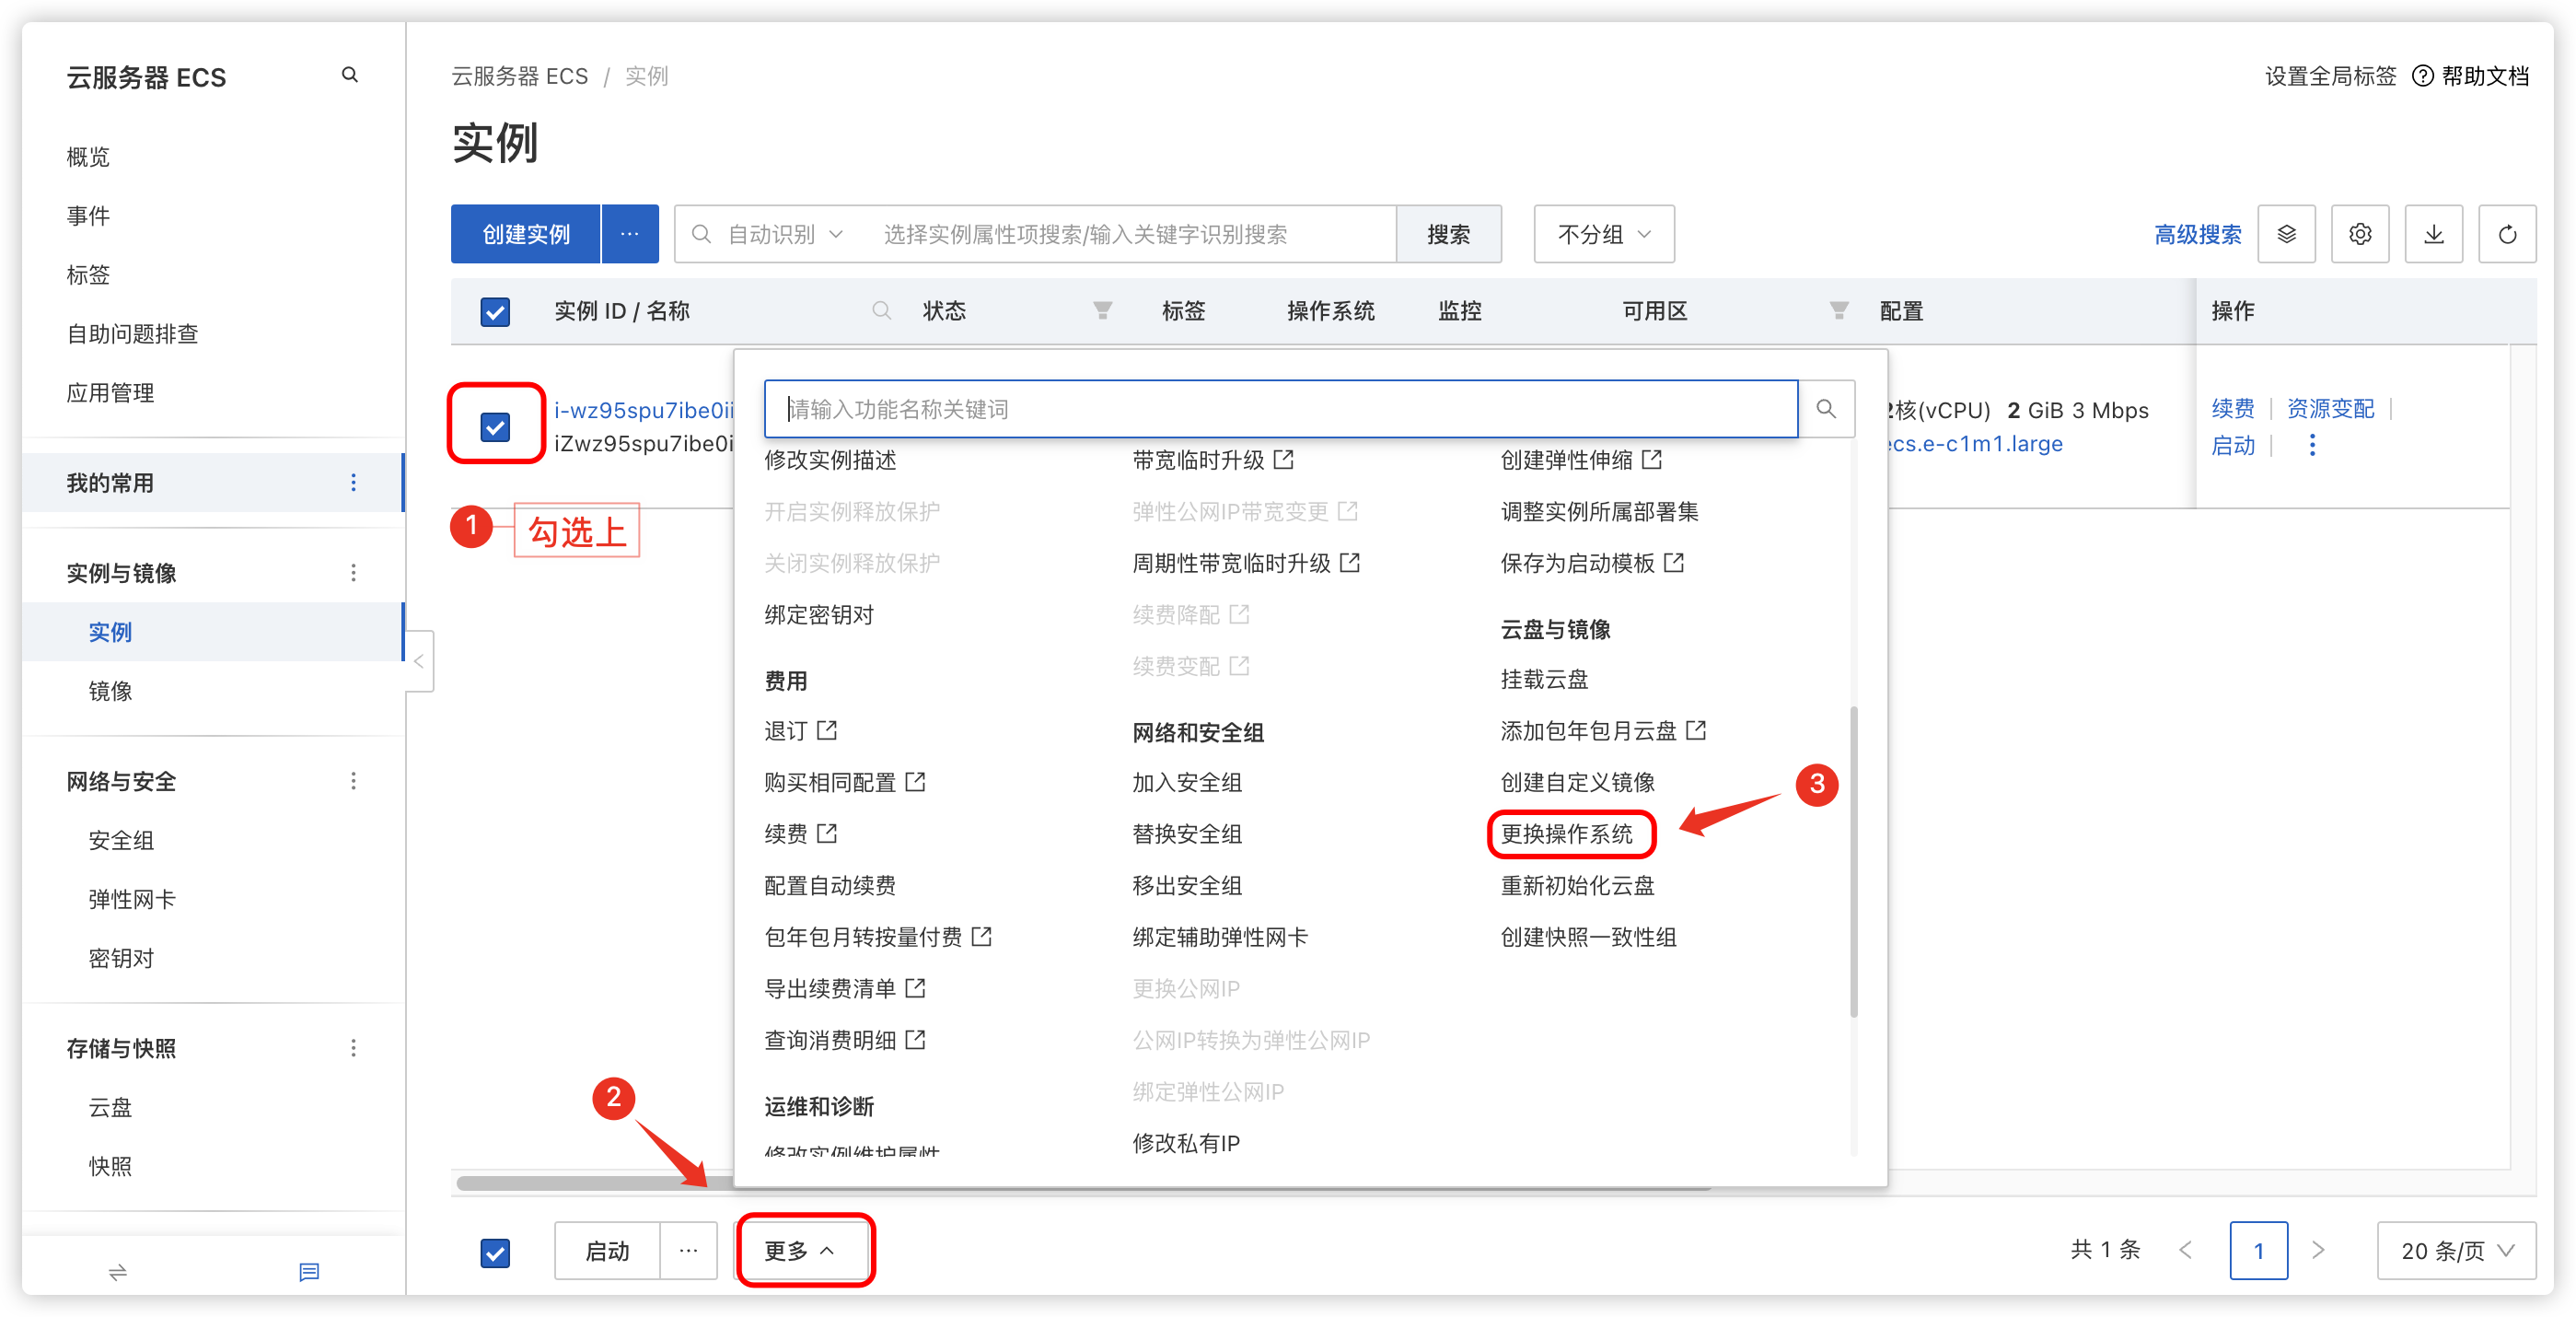Viewport: 2576px width, 1317px height.
Task: Open the 不分组 grouping dropdown
Action: [x=1603, y=234]
